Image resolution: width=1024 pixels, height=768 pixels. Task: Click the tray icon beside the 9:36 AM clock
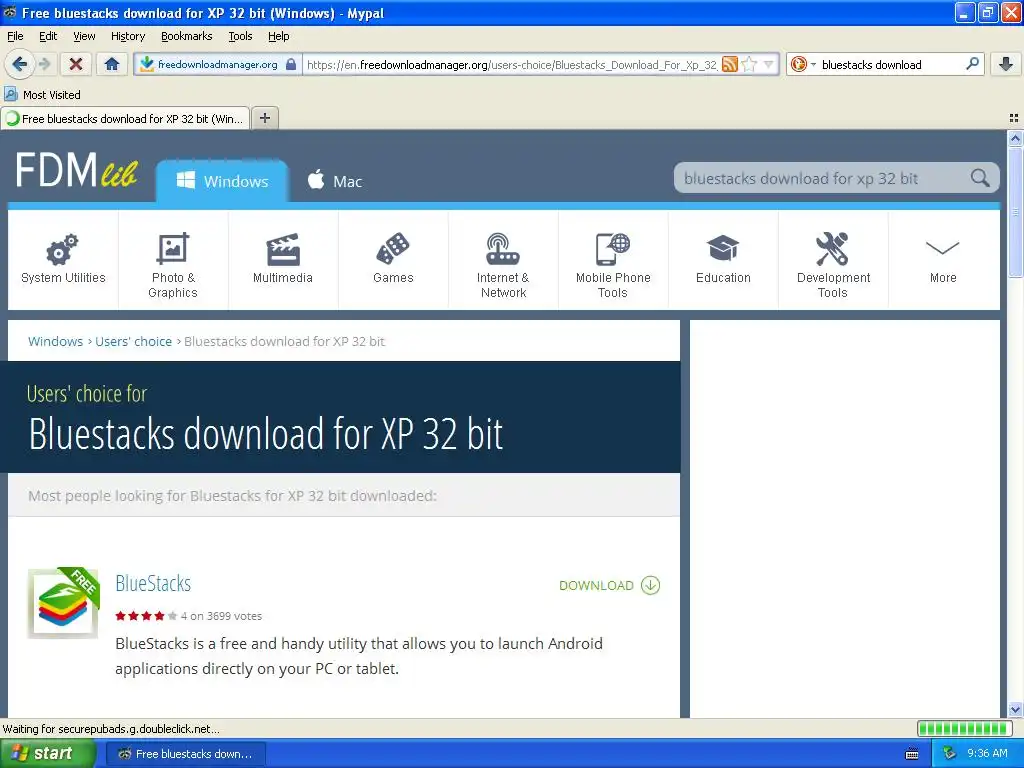point(949,754)
